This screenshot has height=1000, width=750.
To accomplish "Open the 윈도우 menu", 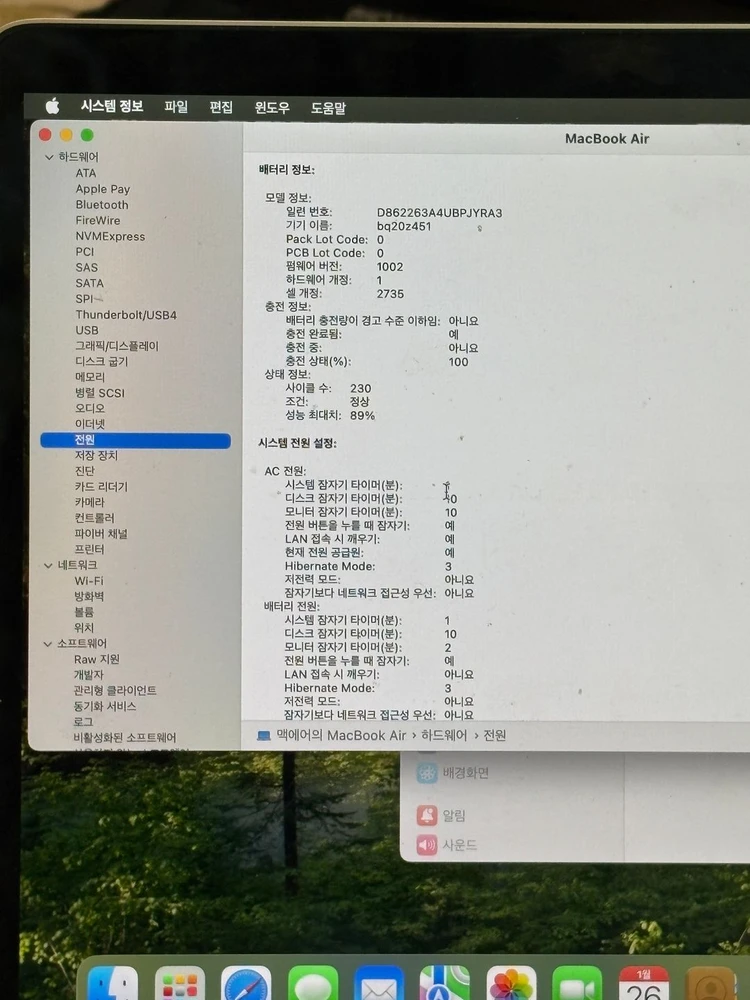I will coord(272,108).
